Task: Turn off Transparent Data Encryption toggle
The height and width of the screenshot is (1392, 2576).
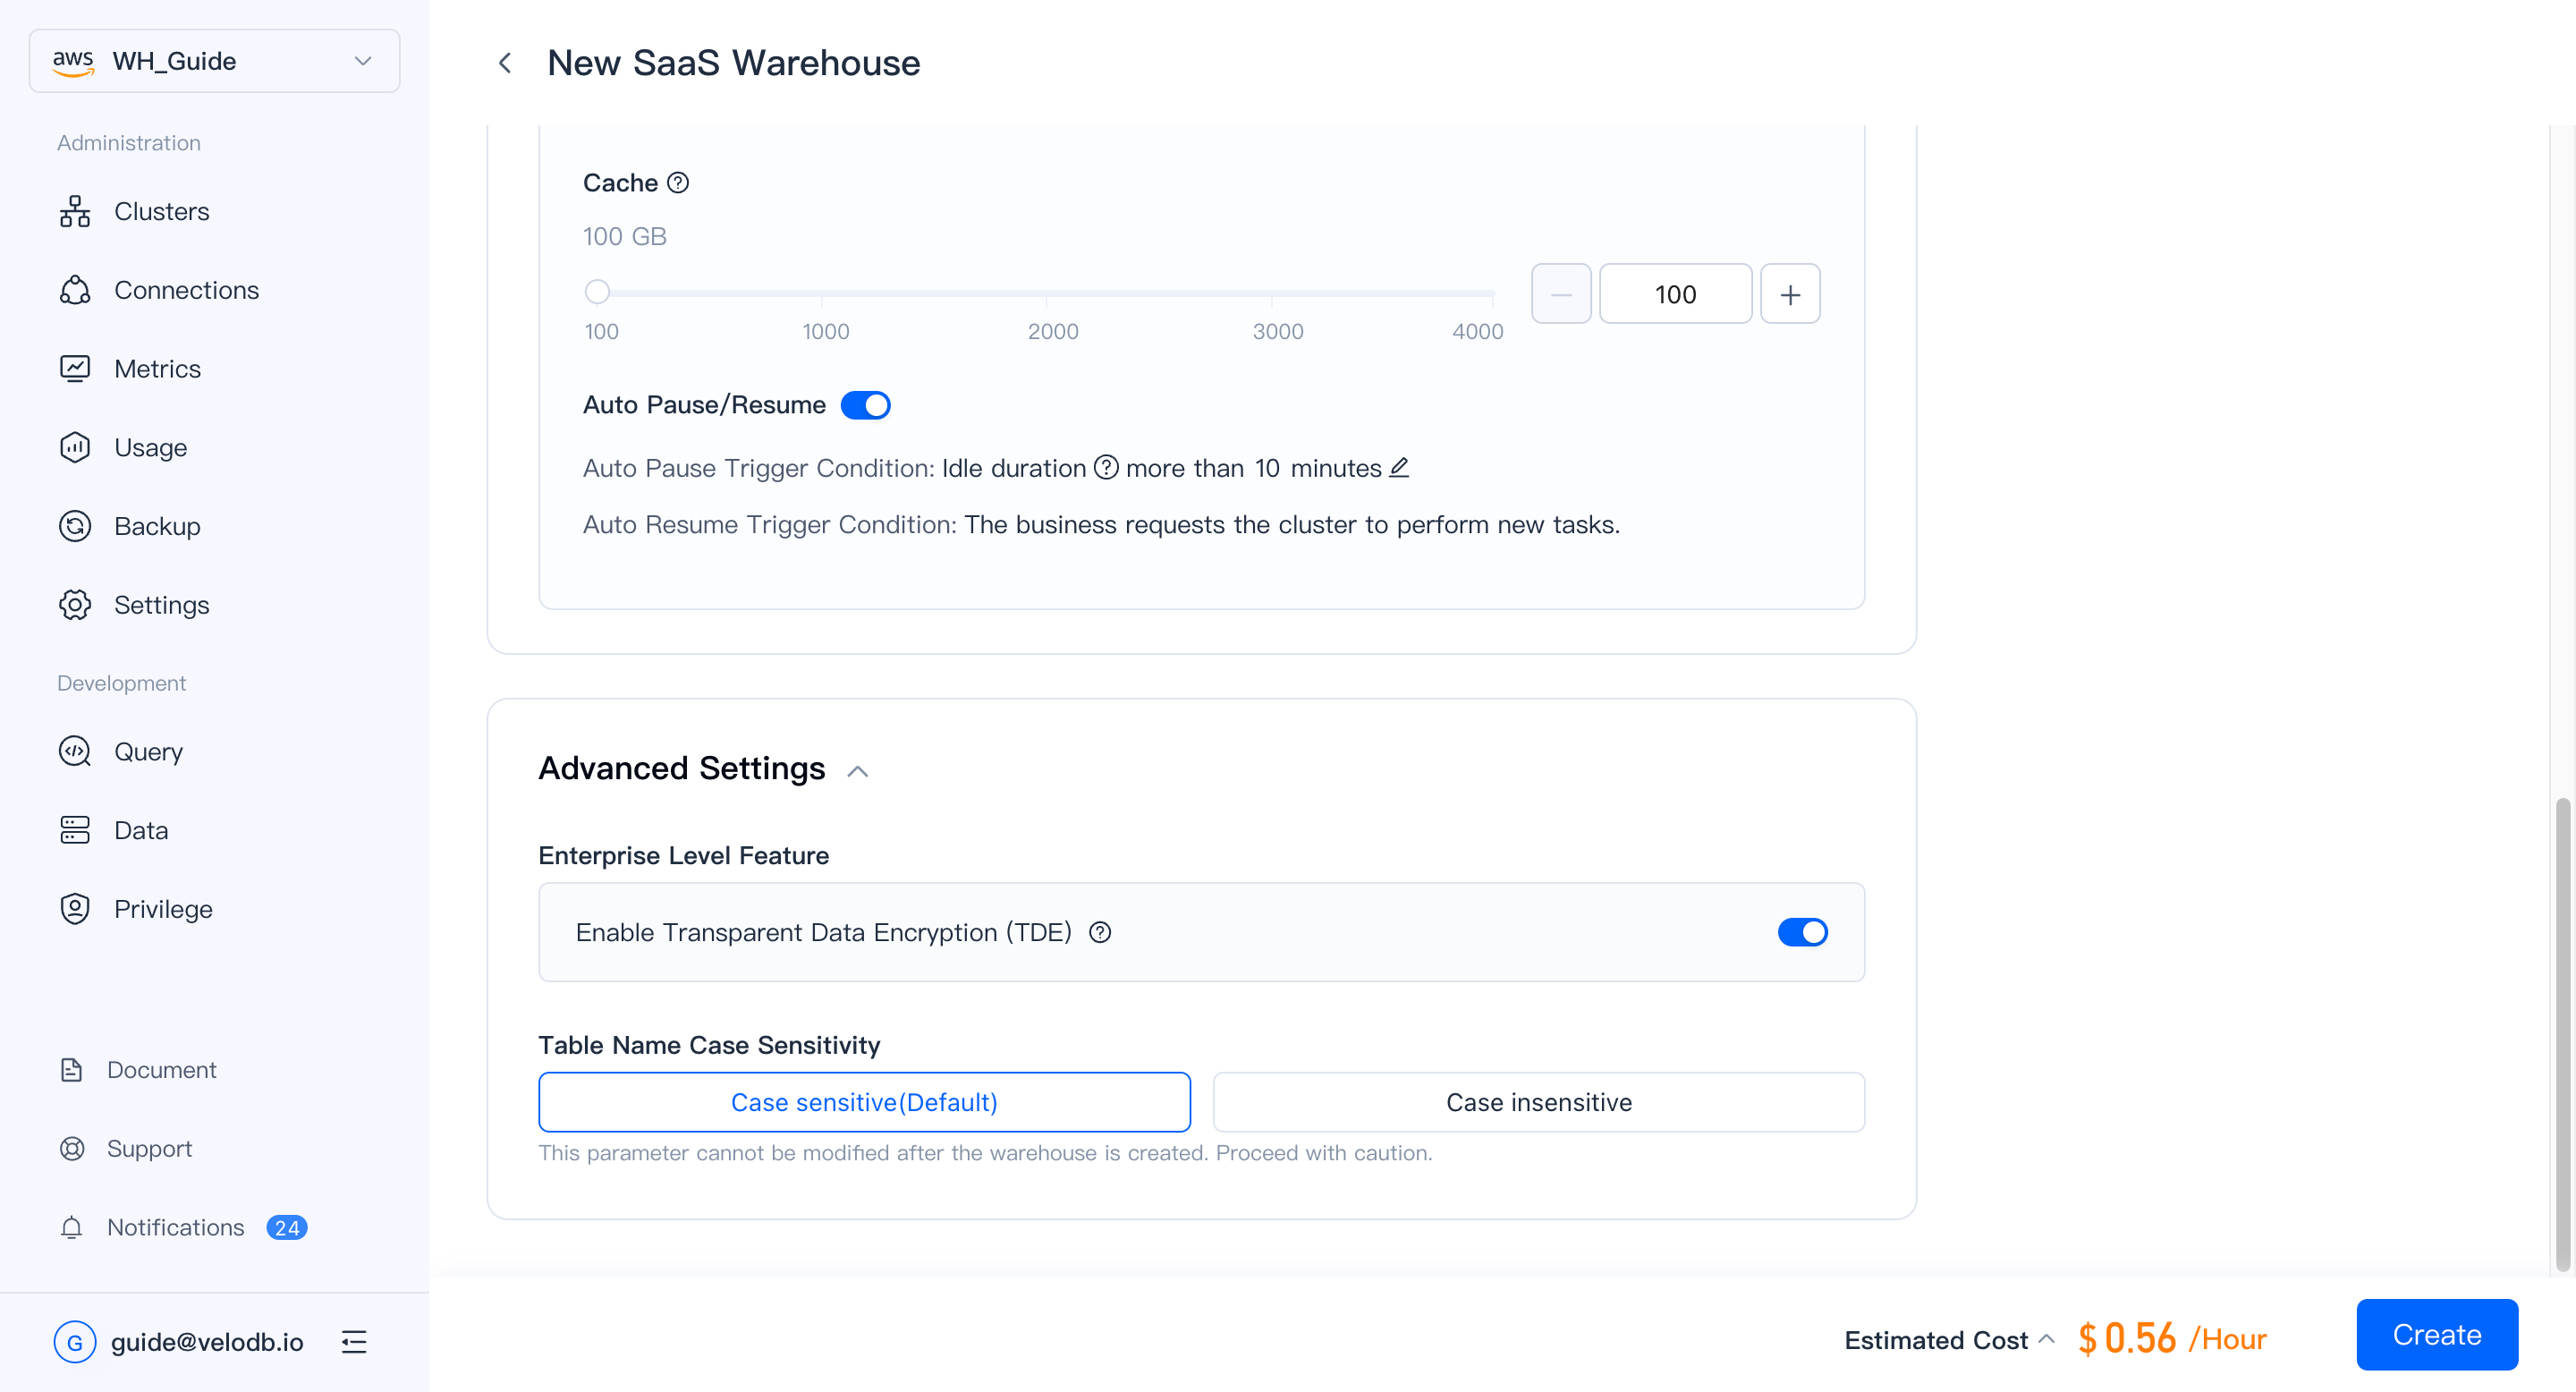Action: coord(1802,932)
